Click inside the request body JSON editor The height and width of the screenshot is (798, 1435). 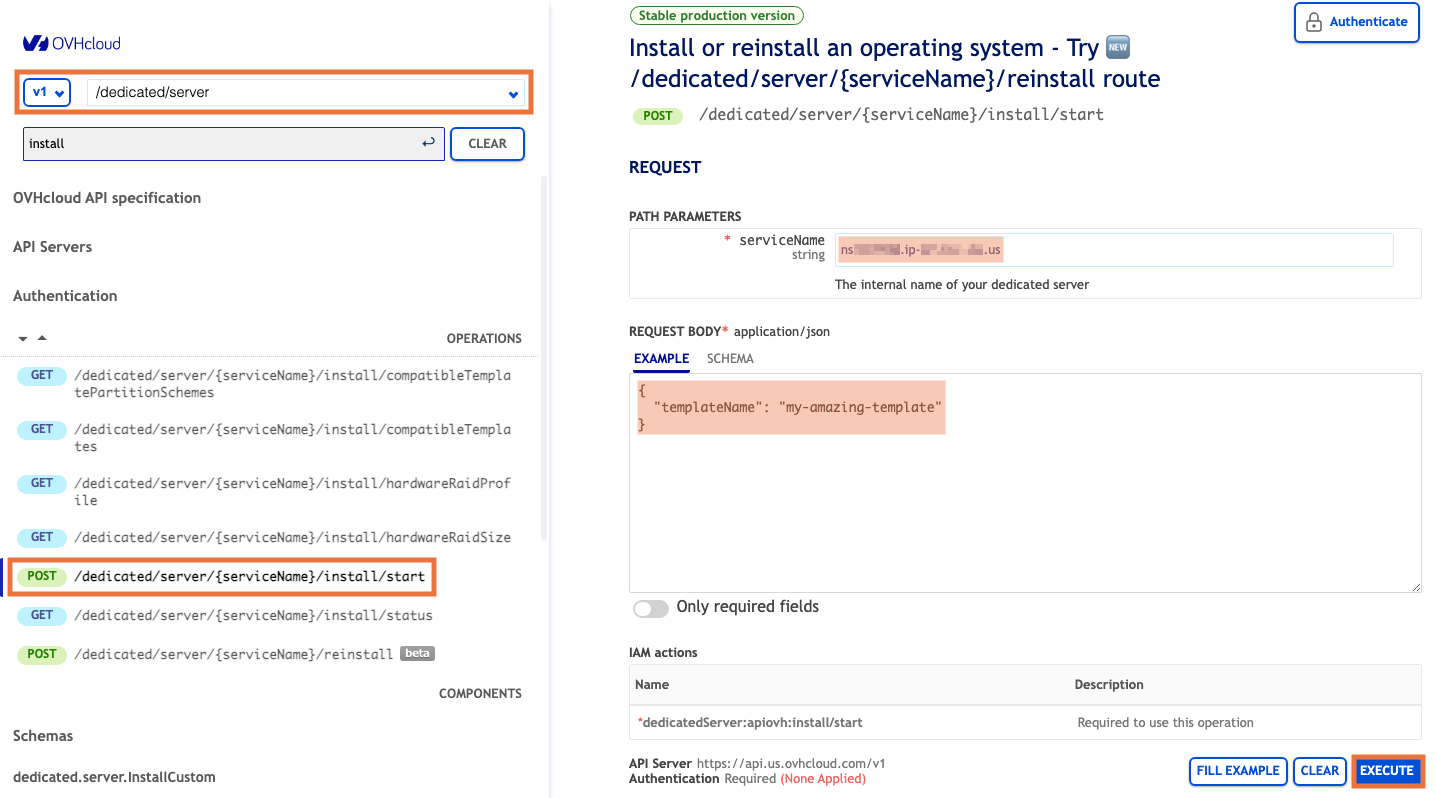[1025, 483]
